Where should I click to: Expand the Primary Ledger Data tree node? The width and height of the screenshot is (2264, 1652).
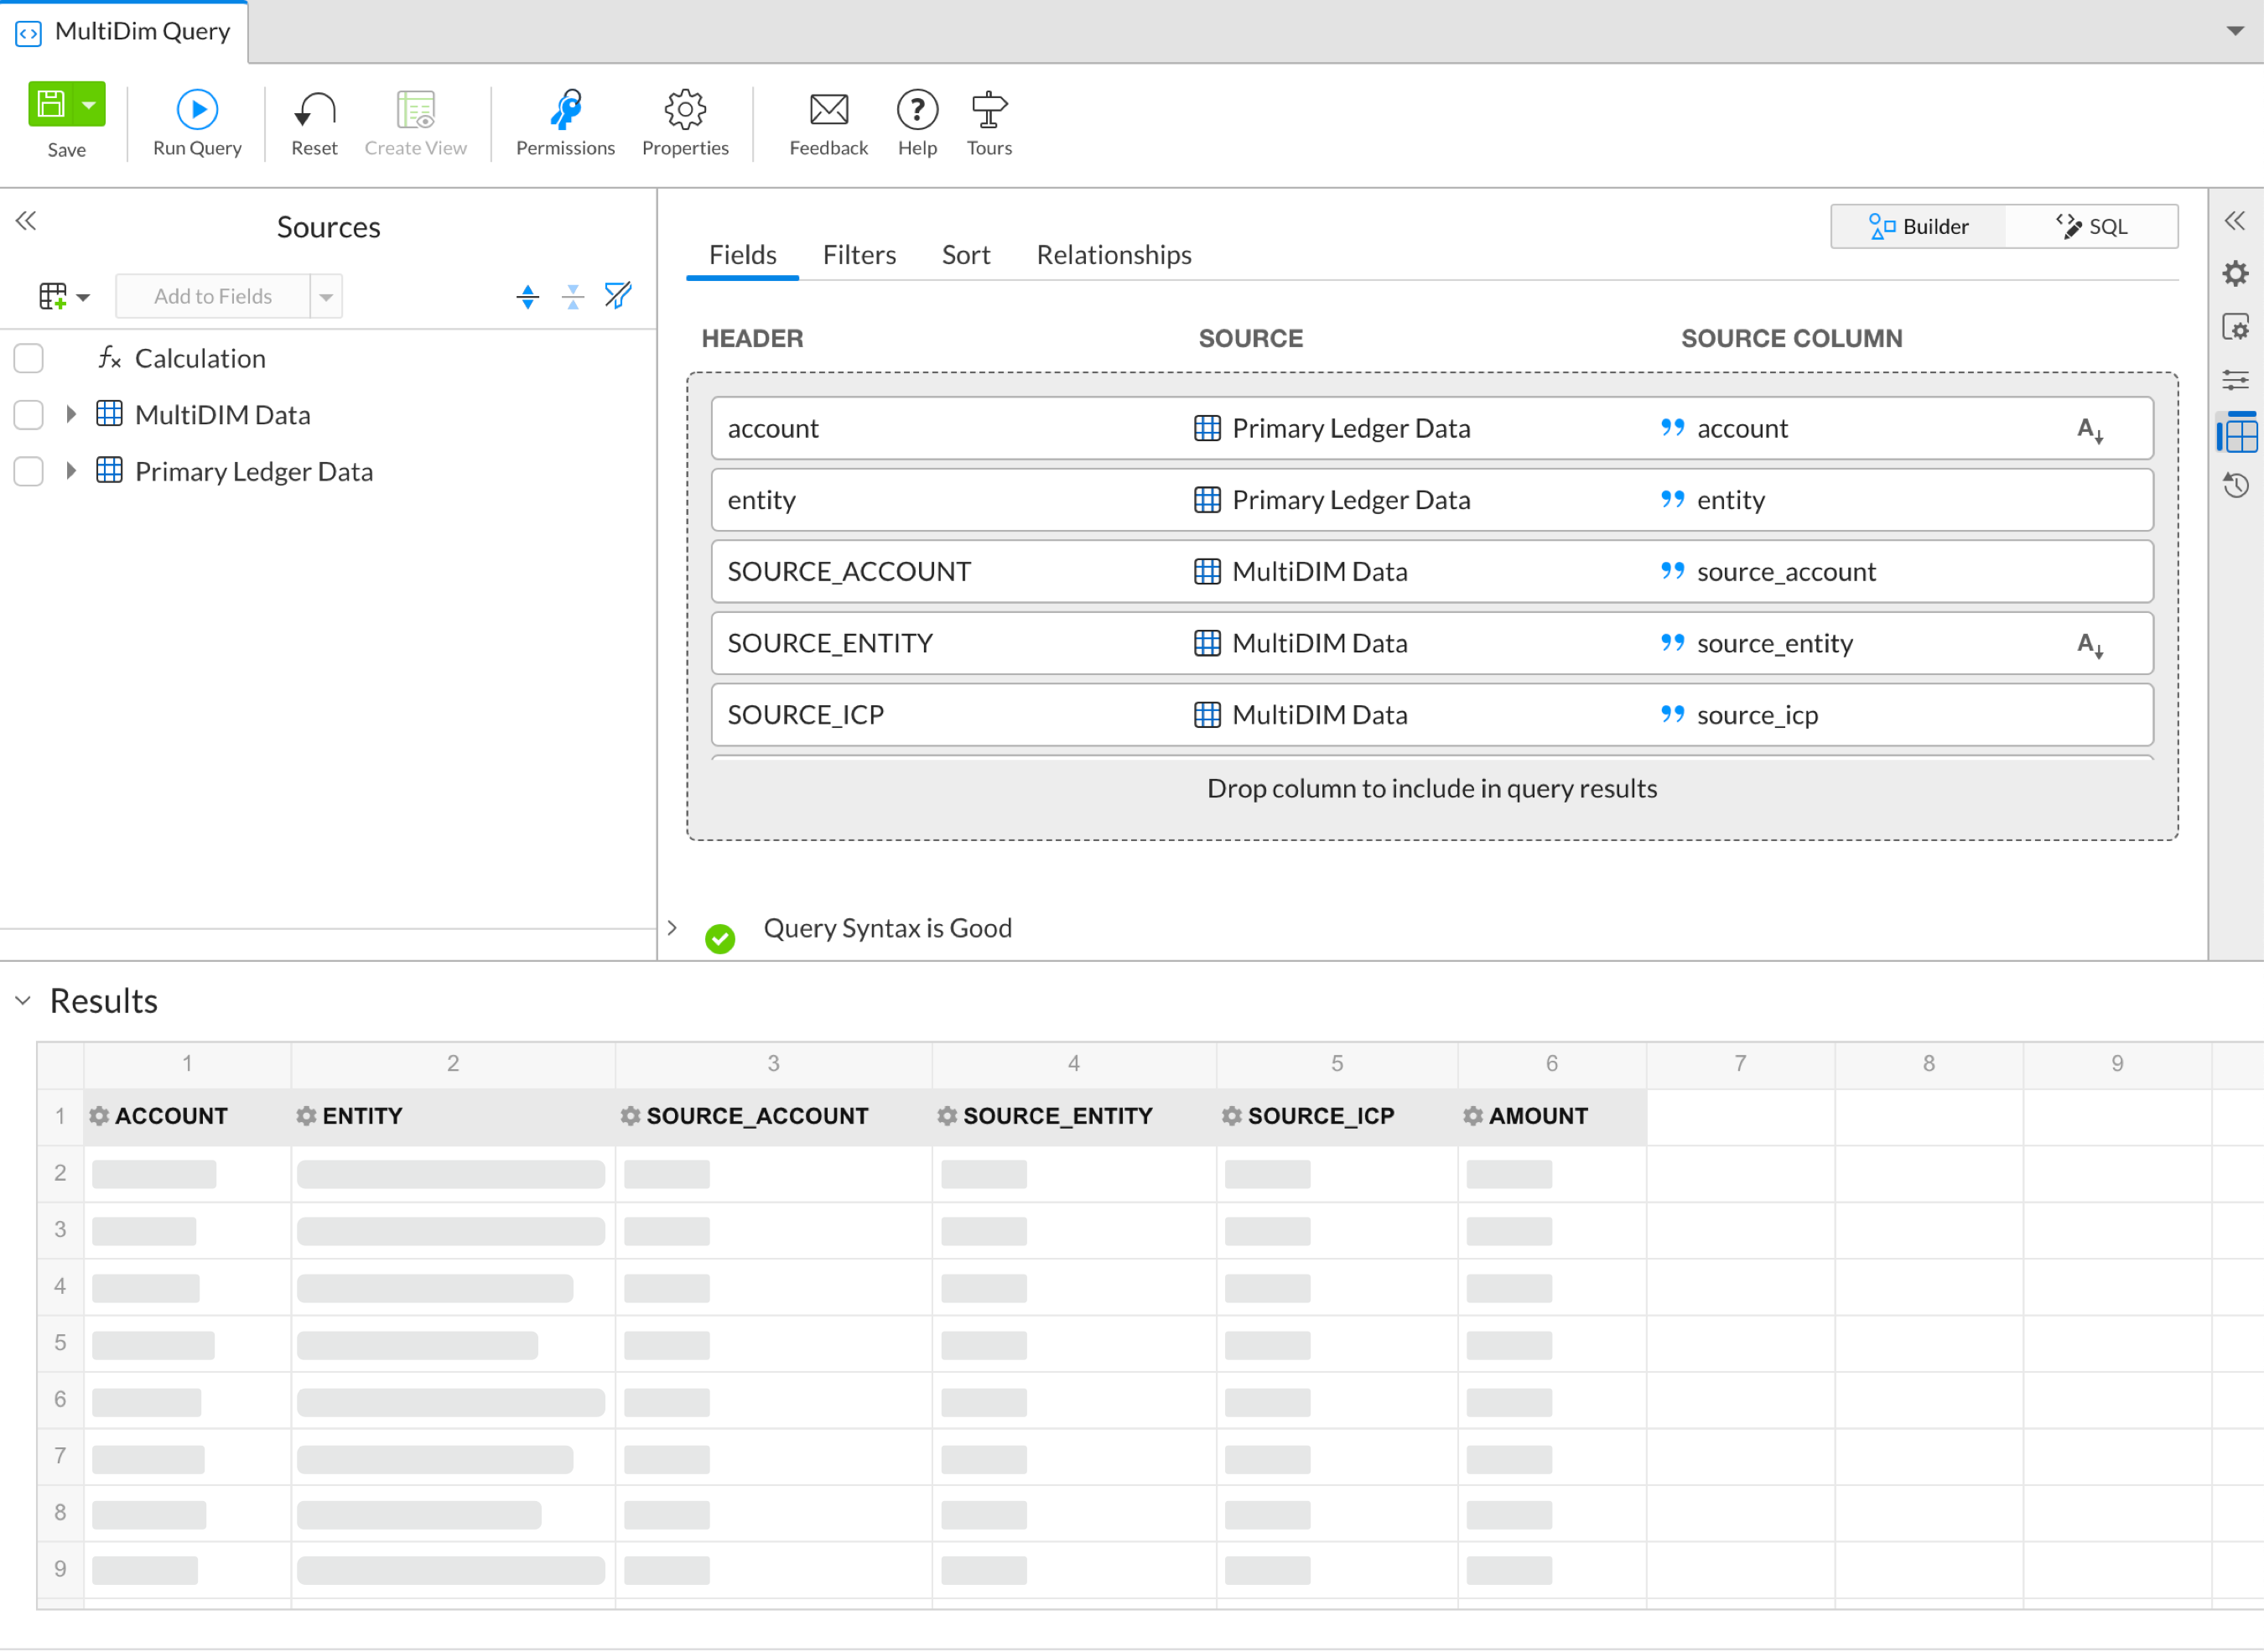[70, 471]
